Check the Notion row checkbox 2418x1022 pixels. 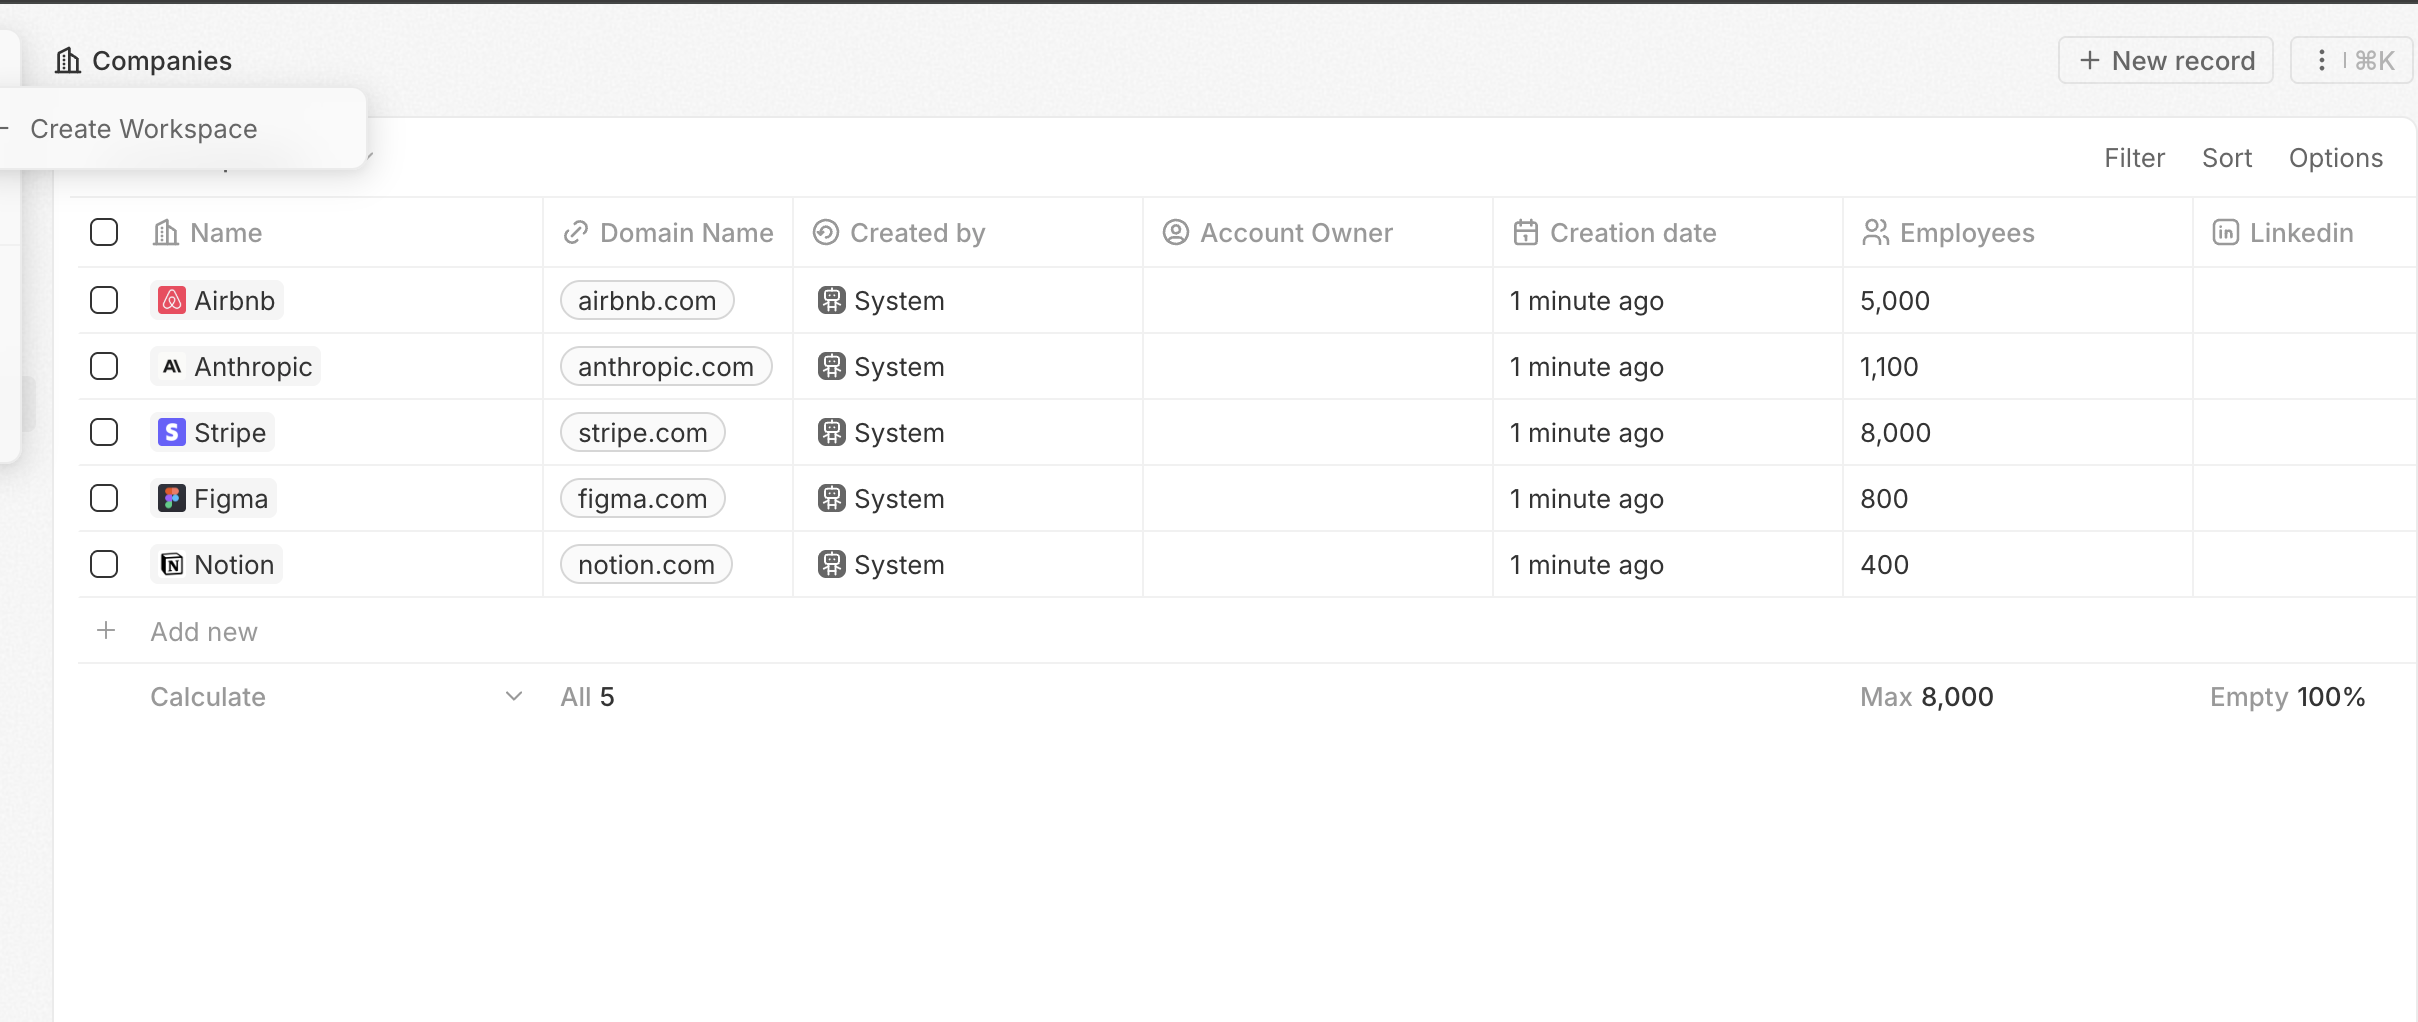click(104, 564)
